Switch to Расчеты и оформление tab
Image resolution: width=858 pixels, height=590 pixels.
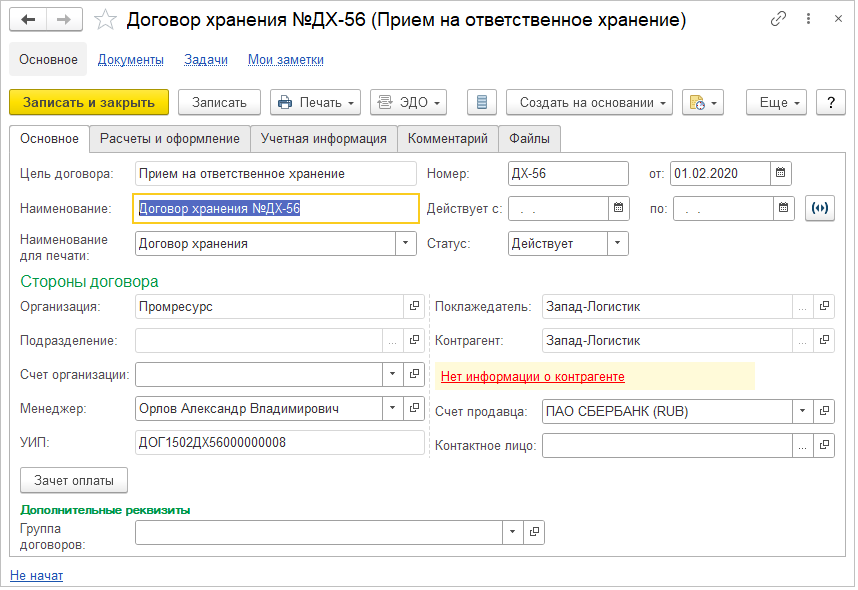point(169,138)
